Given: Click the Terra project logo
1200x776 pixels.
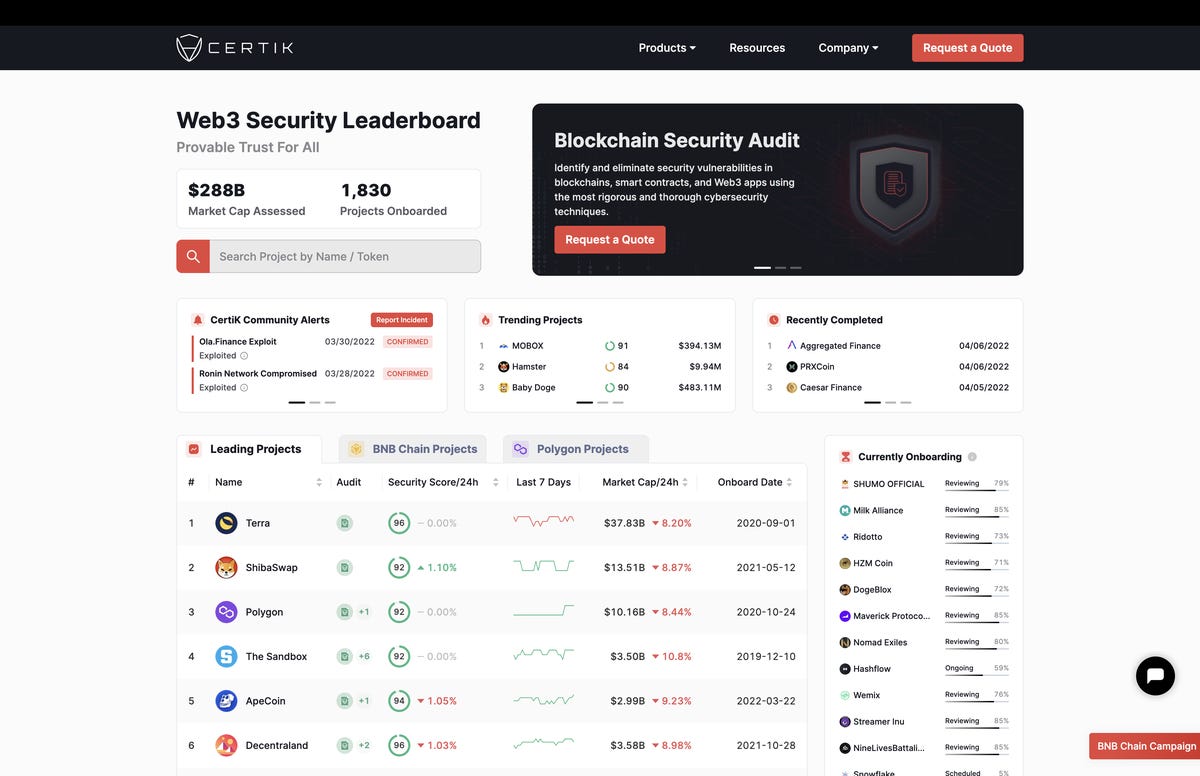Looking at the screenshot, I should pos(226,523).
